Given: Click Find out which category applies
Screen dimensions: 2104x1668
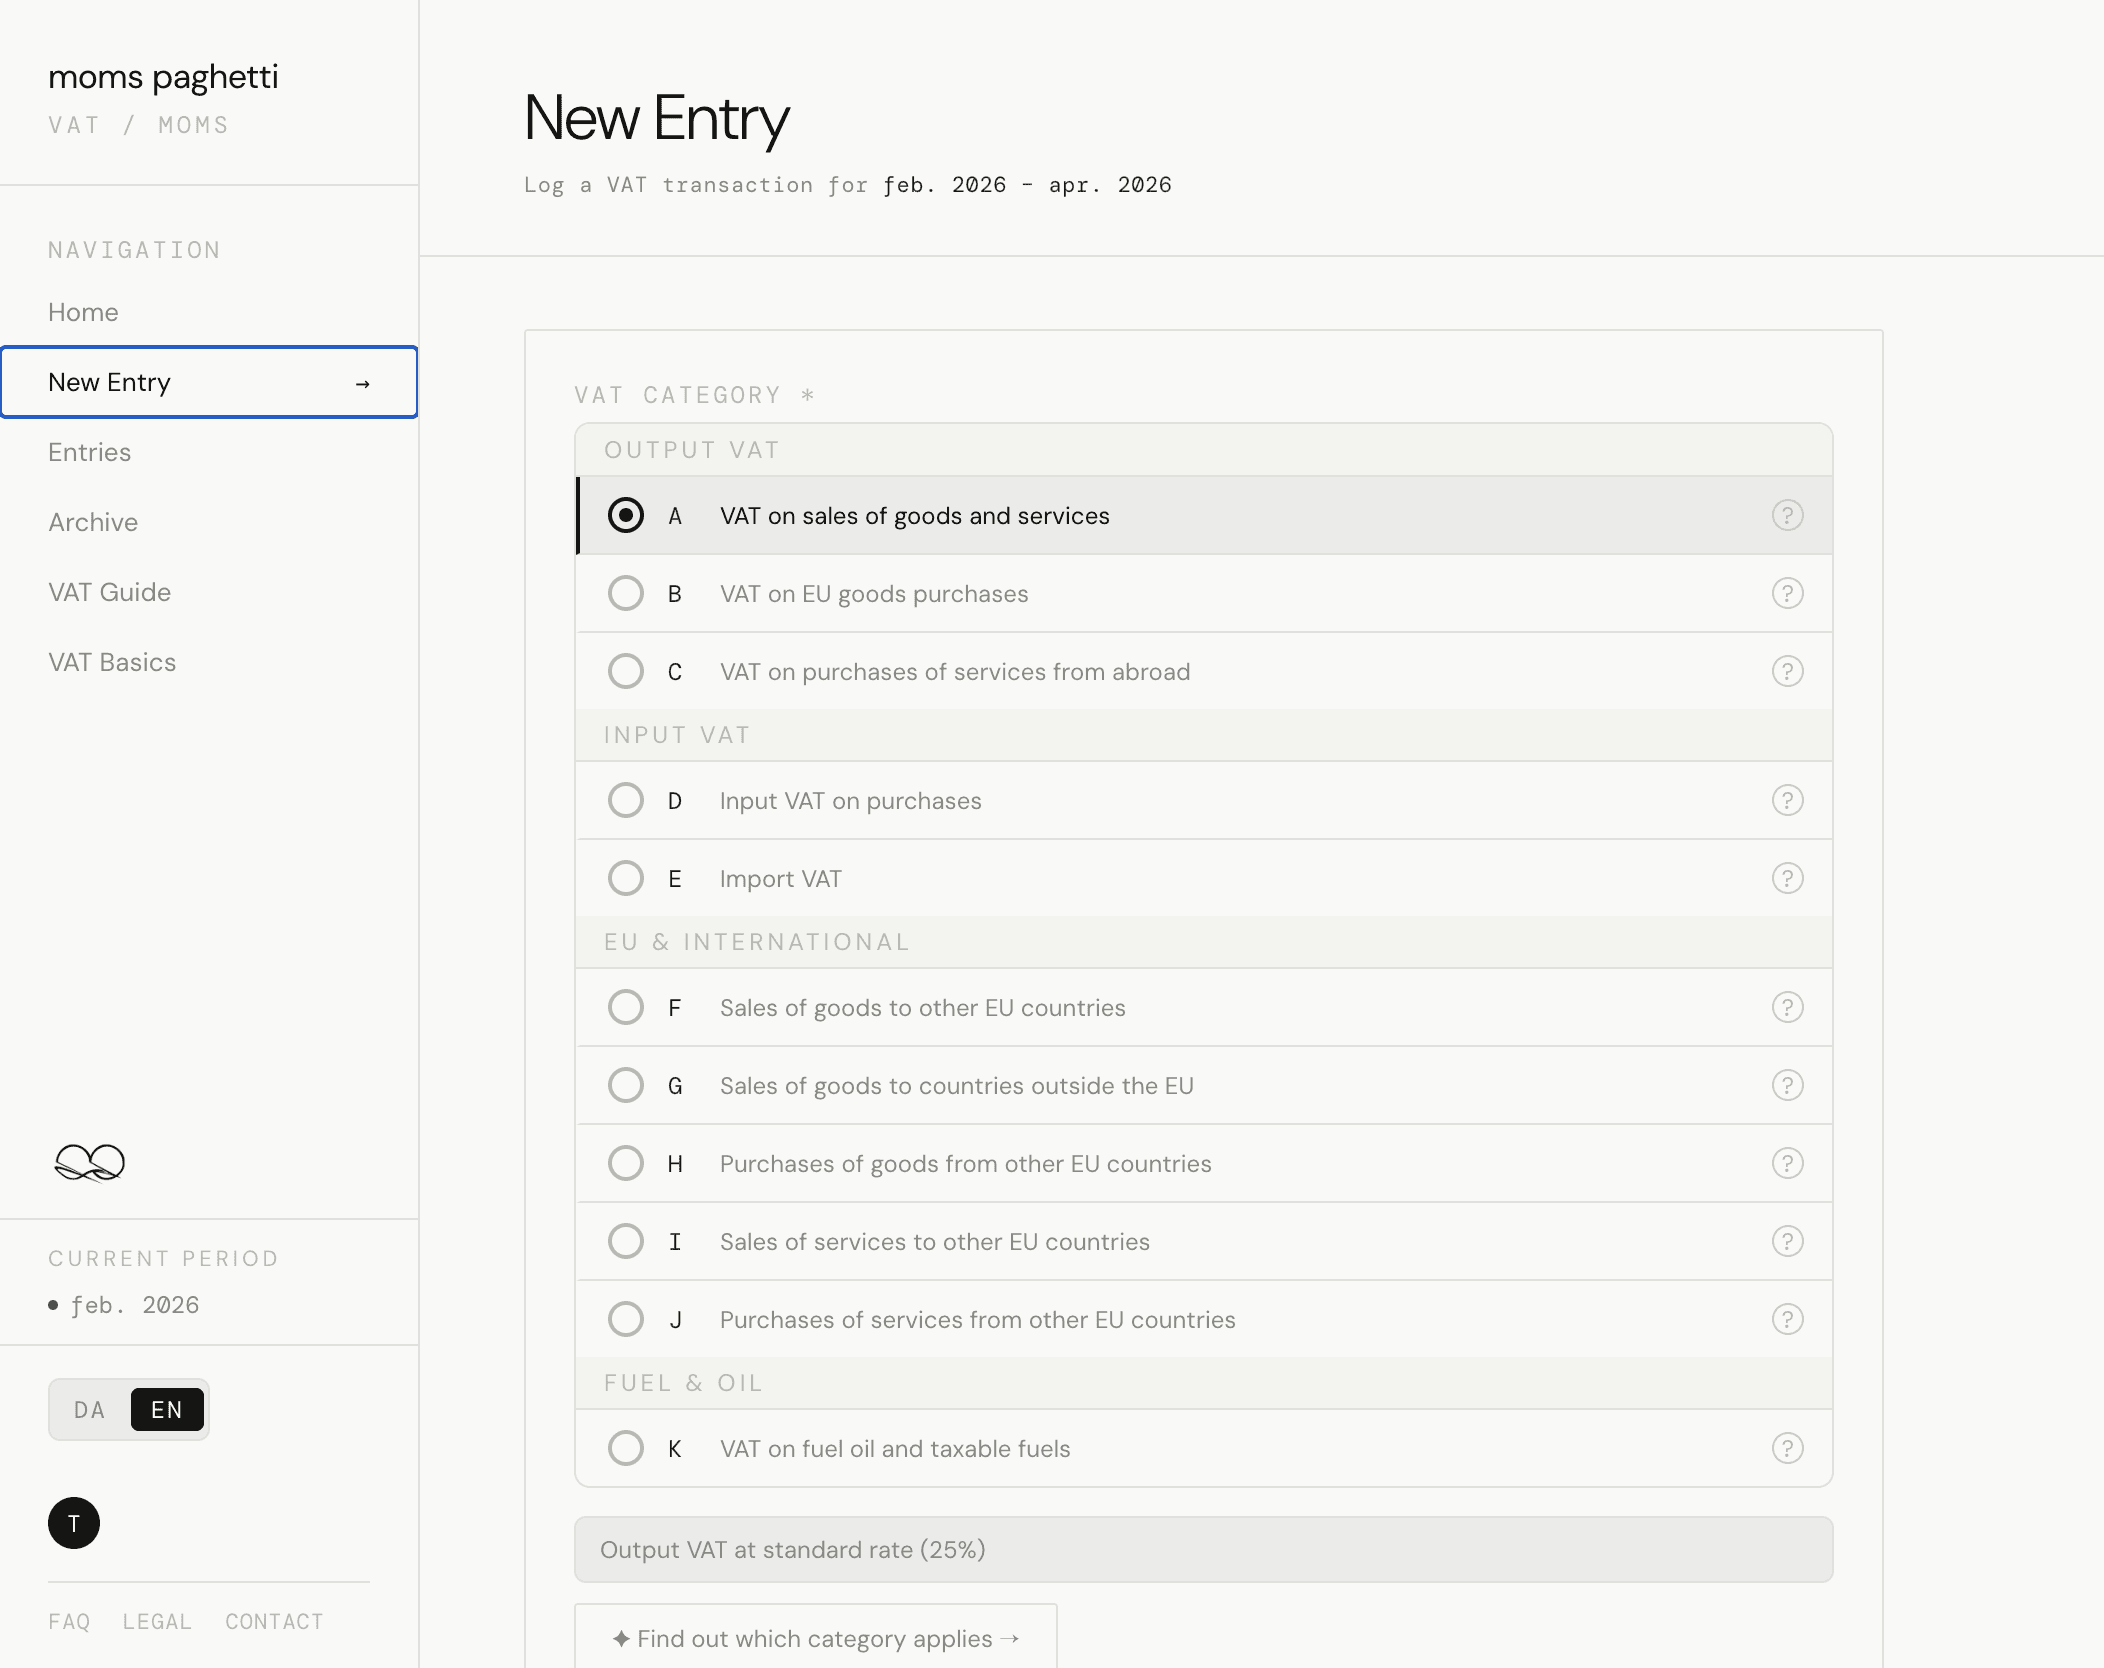Looking at the screenshot, I should coord(815,1638).
